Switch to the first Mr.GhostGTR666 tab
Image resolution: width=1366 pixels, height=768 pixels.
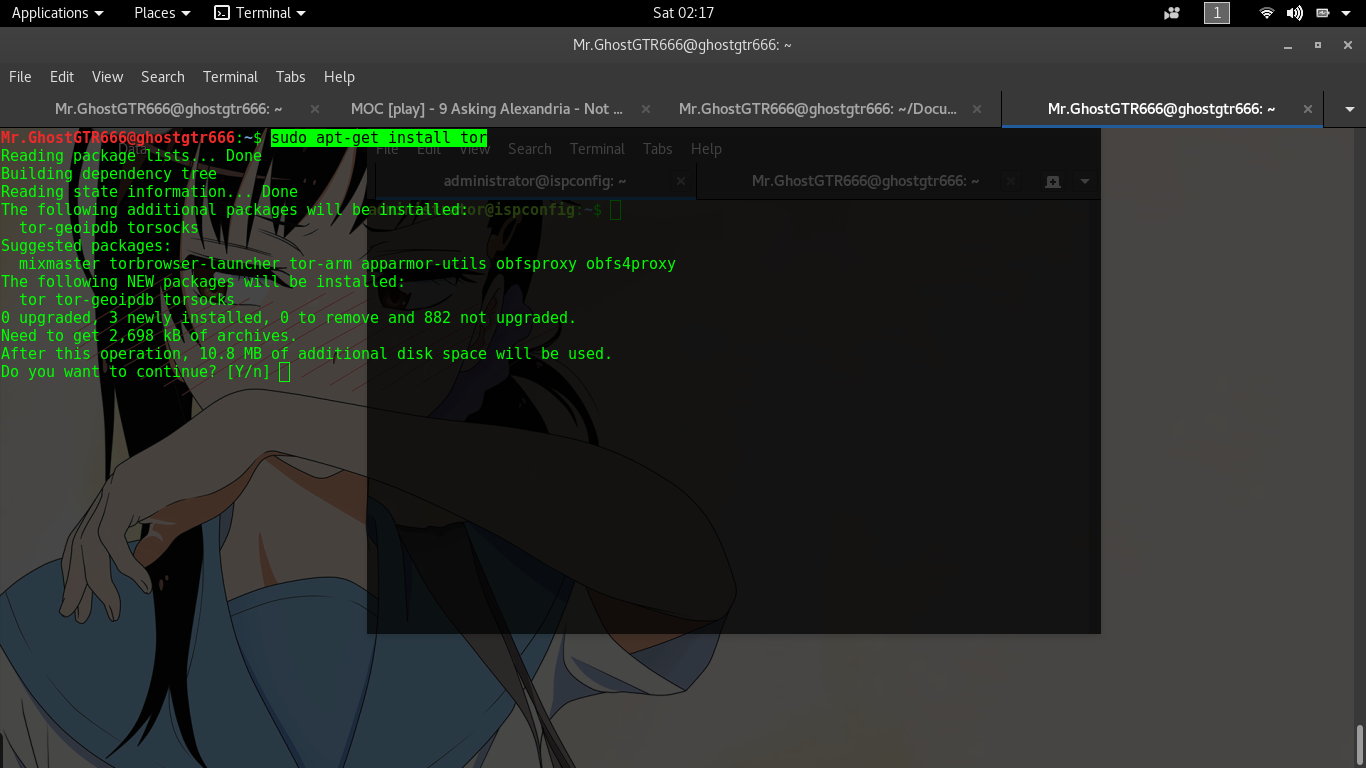pyautogui.click(x=168, y=109)
